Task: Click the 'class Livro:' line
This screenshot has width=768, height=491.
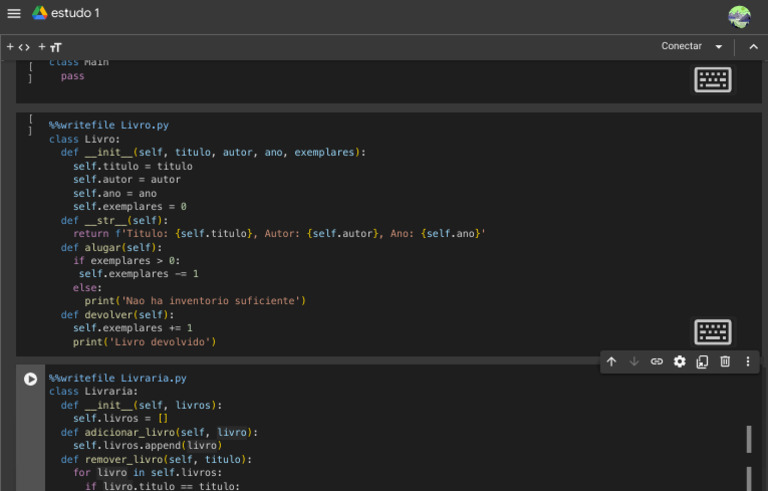Action: point(84,139)
